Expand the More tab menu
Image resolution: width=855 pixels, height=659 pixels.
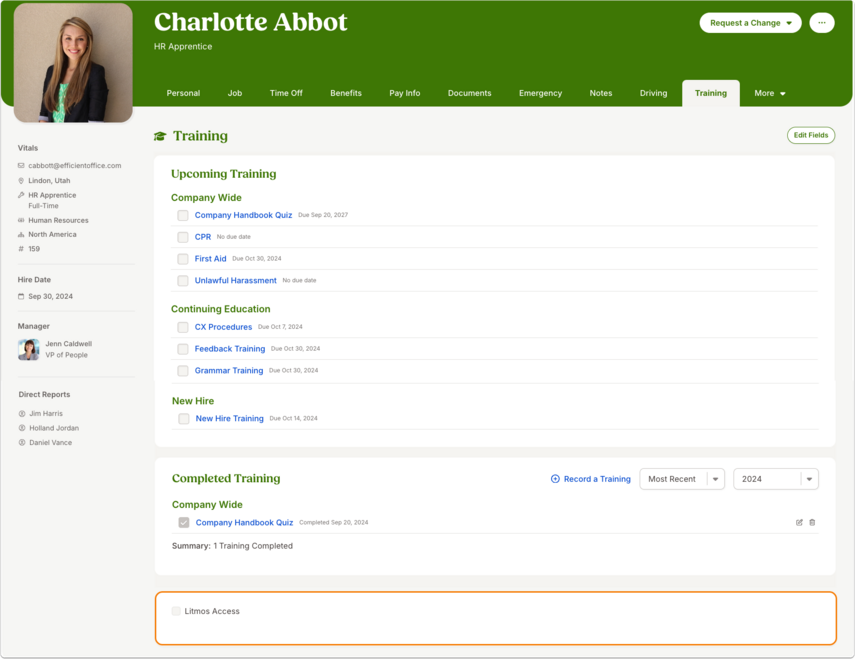(x=769, y=93)
